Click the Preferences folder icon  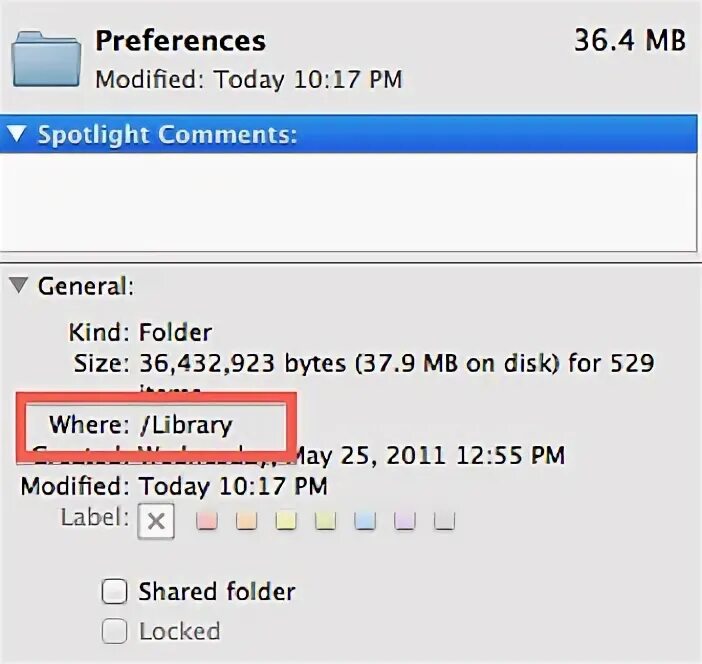point(46,60)
